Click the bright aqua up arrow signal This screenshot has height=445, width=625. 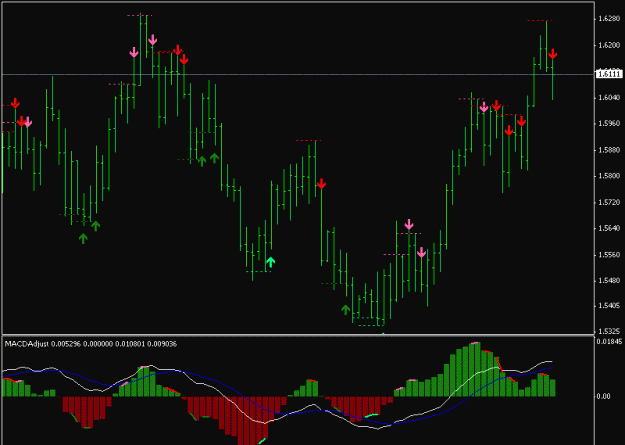(271, 262)
